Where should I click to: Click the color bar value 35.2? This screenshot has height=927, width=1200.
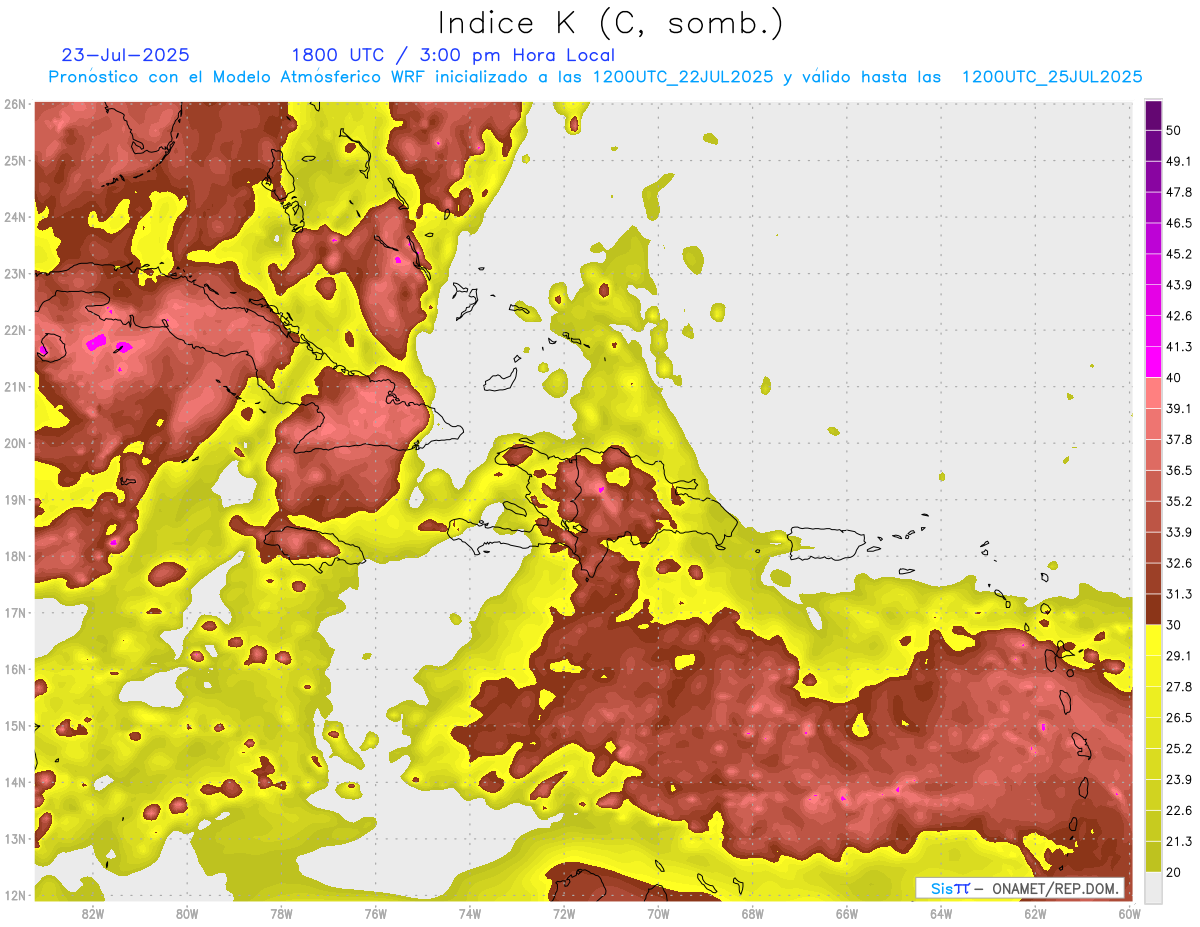click(x=1180, y=501)
